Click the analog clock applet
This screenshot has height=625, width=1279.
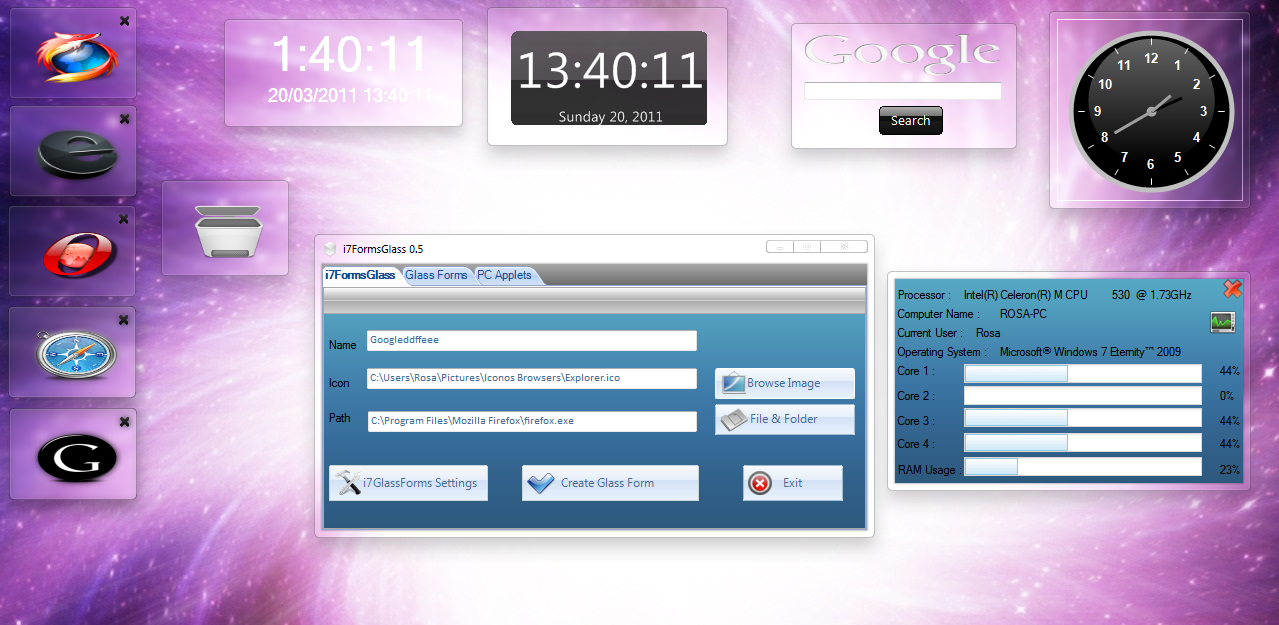pyautogui.click(x=1151, y=111)
